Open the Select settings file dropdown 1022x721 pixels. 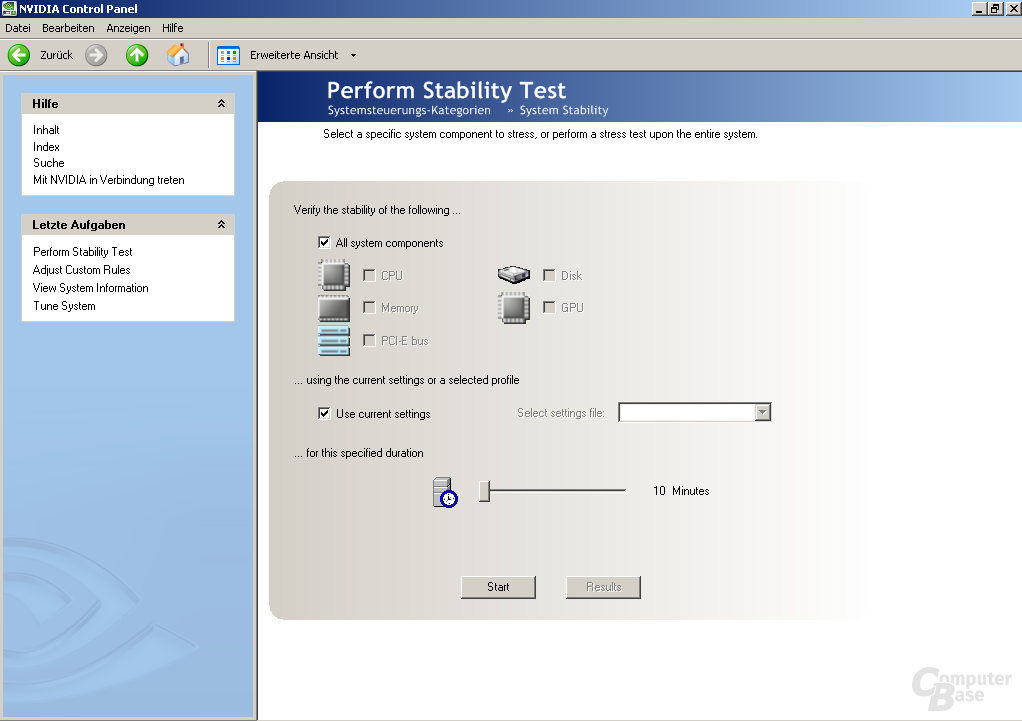763,412
